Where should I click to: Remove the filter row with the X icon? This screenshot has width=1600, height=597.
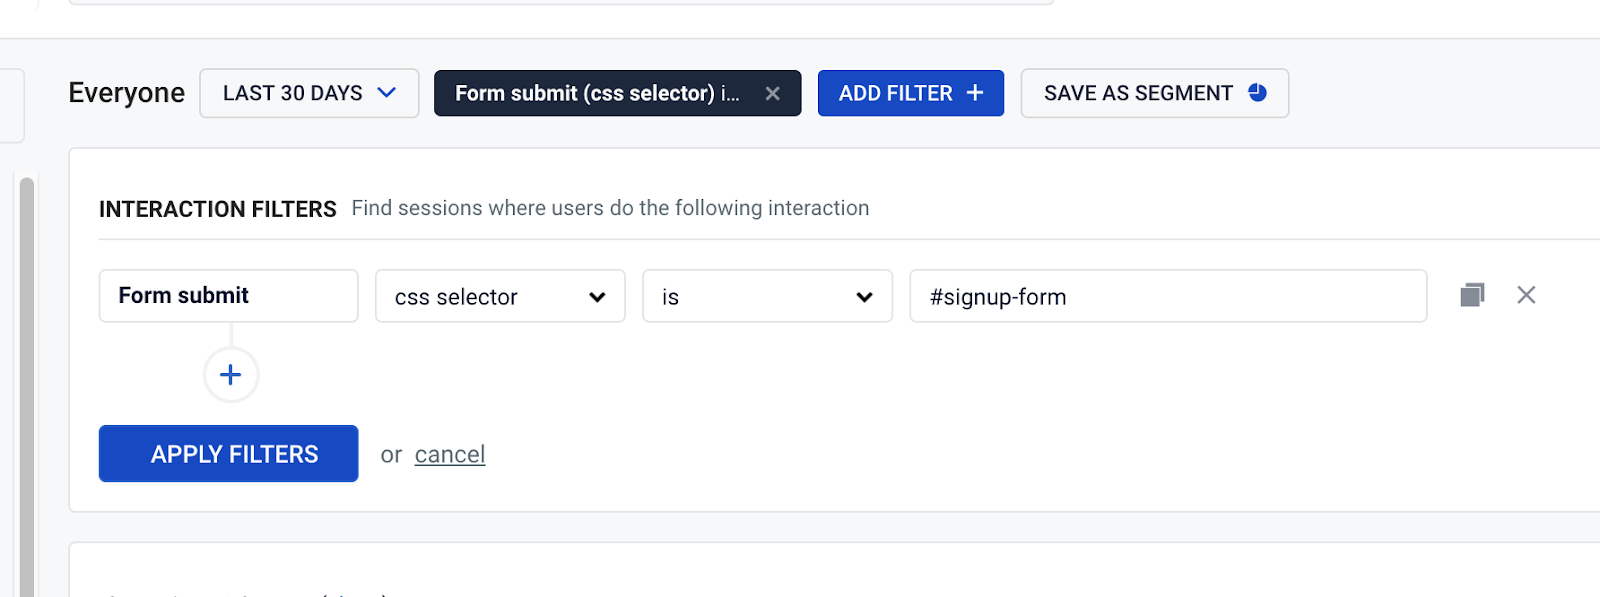coord(1526,295)
